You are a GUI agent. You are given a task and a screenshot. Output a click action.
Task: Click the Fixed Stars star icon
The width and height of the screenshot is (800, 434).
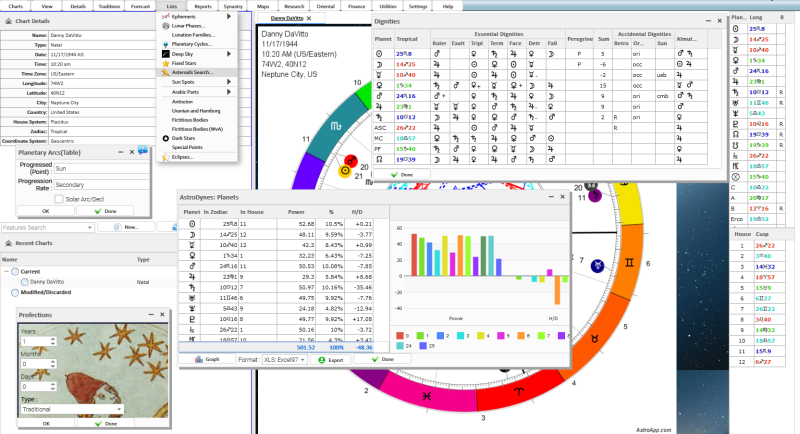[165, 63]
